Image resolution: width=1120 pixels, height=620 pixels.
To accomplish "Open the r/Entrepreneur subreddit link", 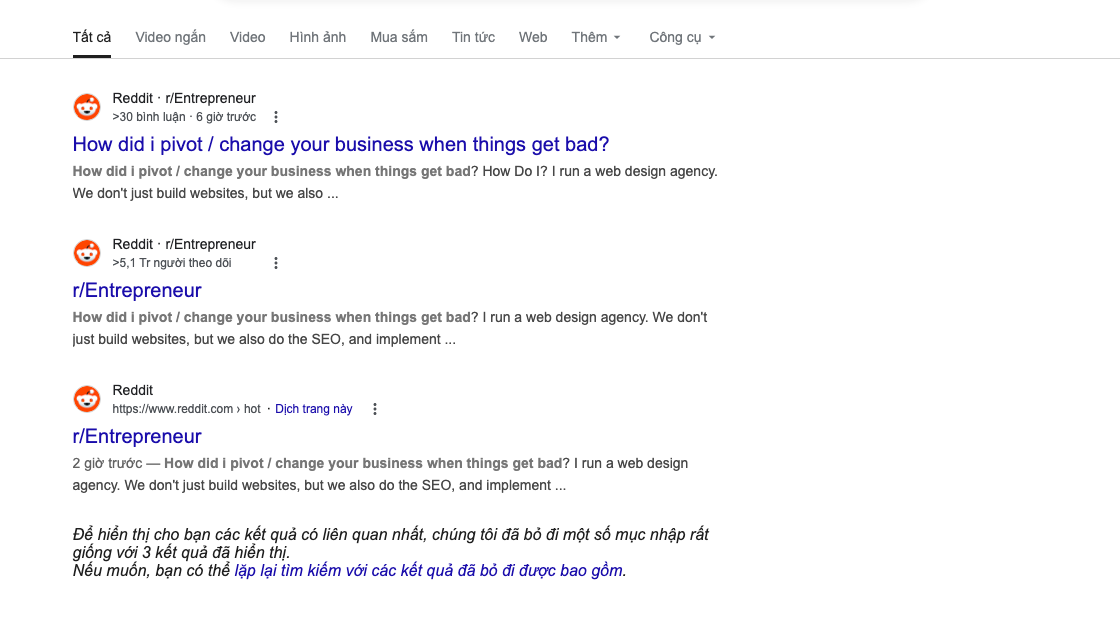I will (137, 290).
